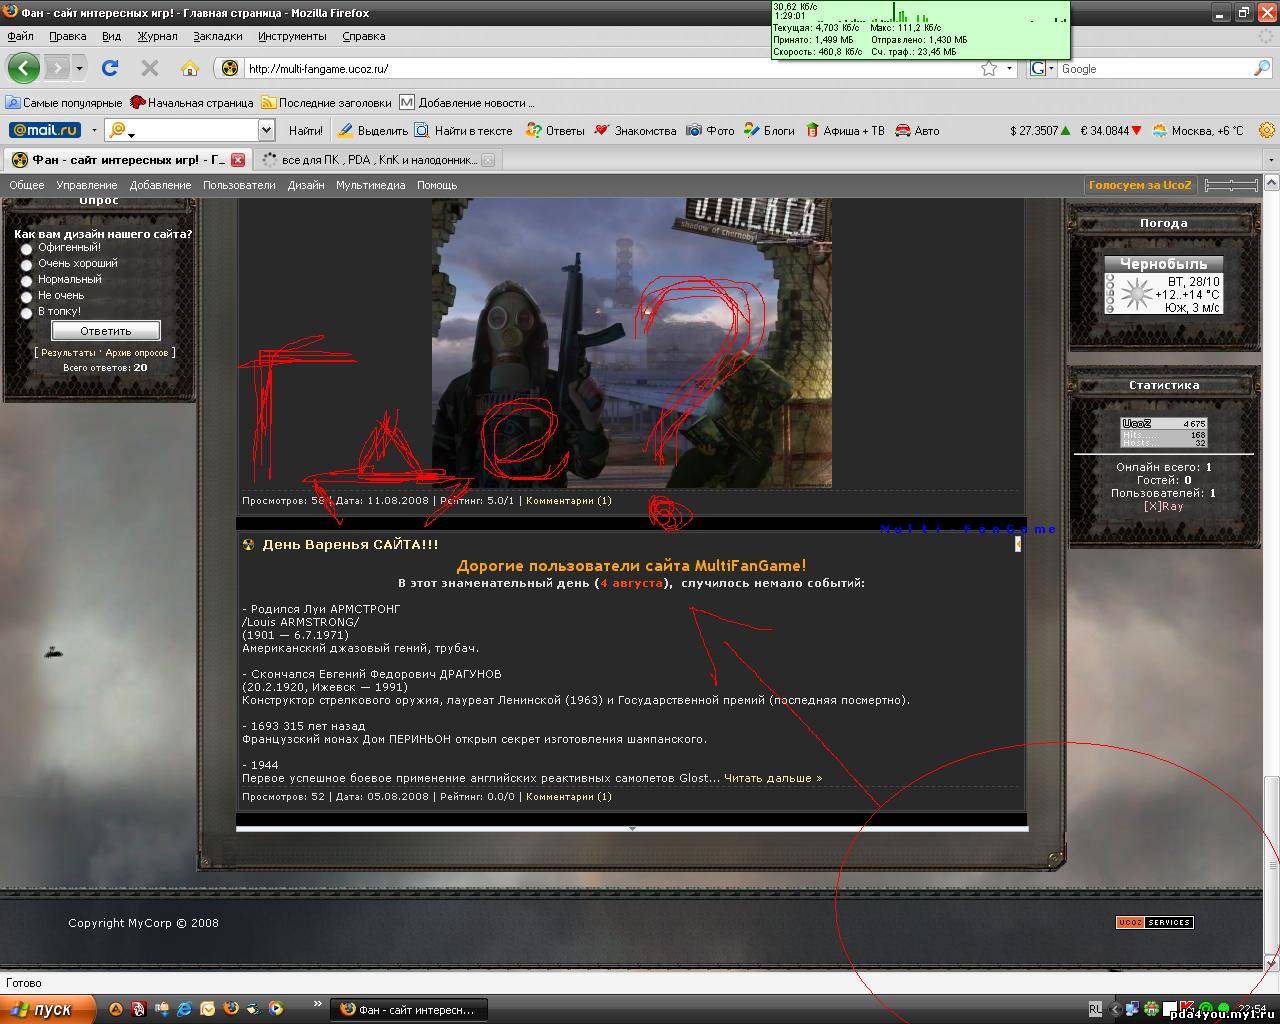Open Дизайн in uCoz admin bar
This screenshot has width=1280, height=1024.
[306, 185]
